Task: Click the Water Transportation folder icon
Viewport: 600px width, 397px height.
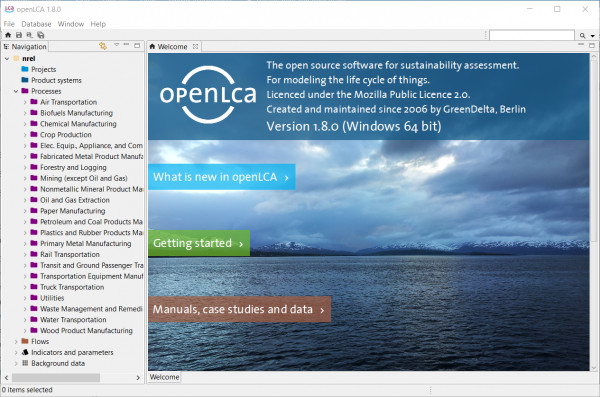Action: (x=34, y=319)
